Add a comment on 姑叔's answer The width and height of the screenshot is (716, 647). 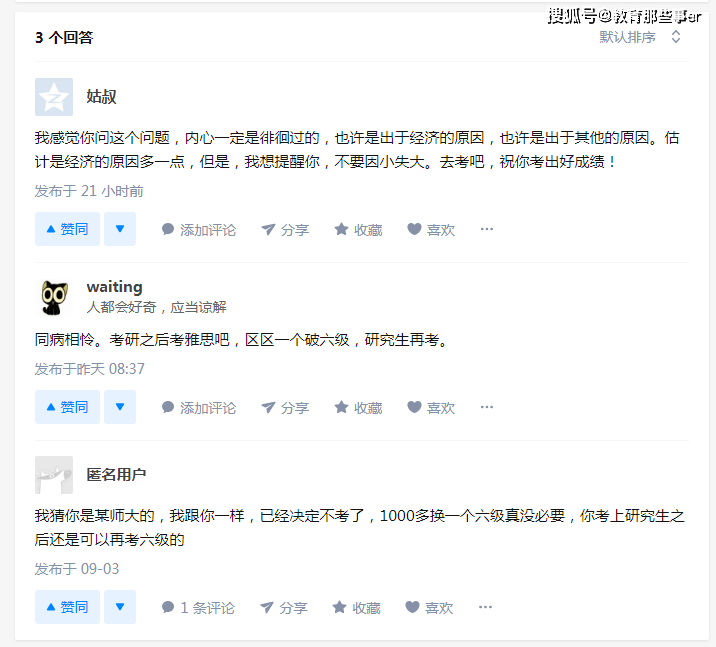199,230
